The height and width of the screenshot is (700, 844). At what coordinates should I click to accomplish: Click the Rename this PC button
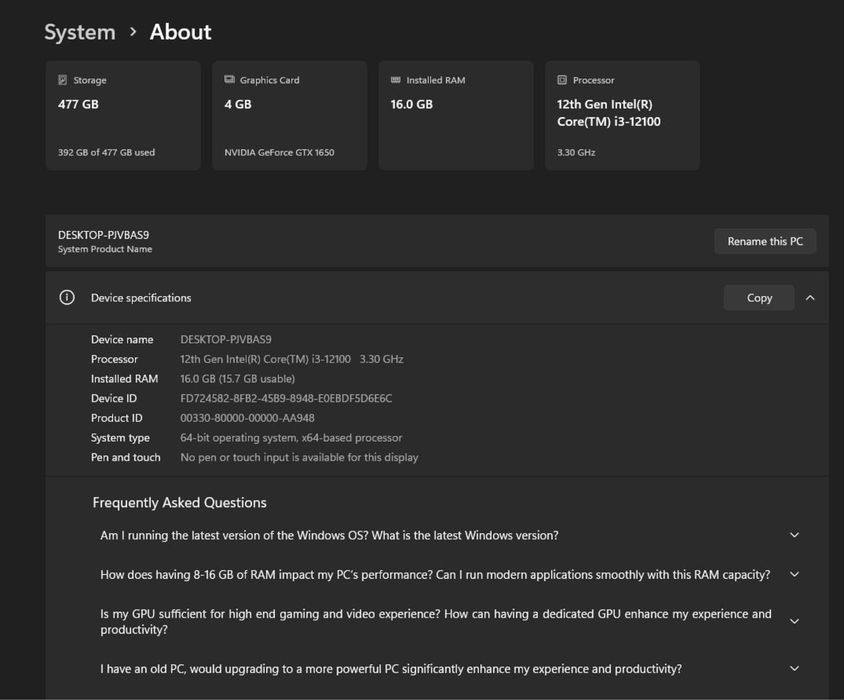point(765,241)
